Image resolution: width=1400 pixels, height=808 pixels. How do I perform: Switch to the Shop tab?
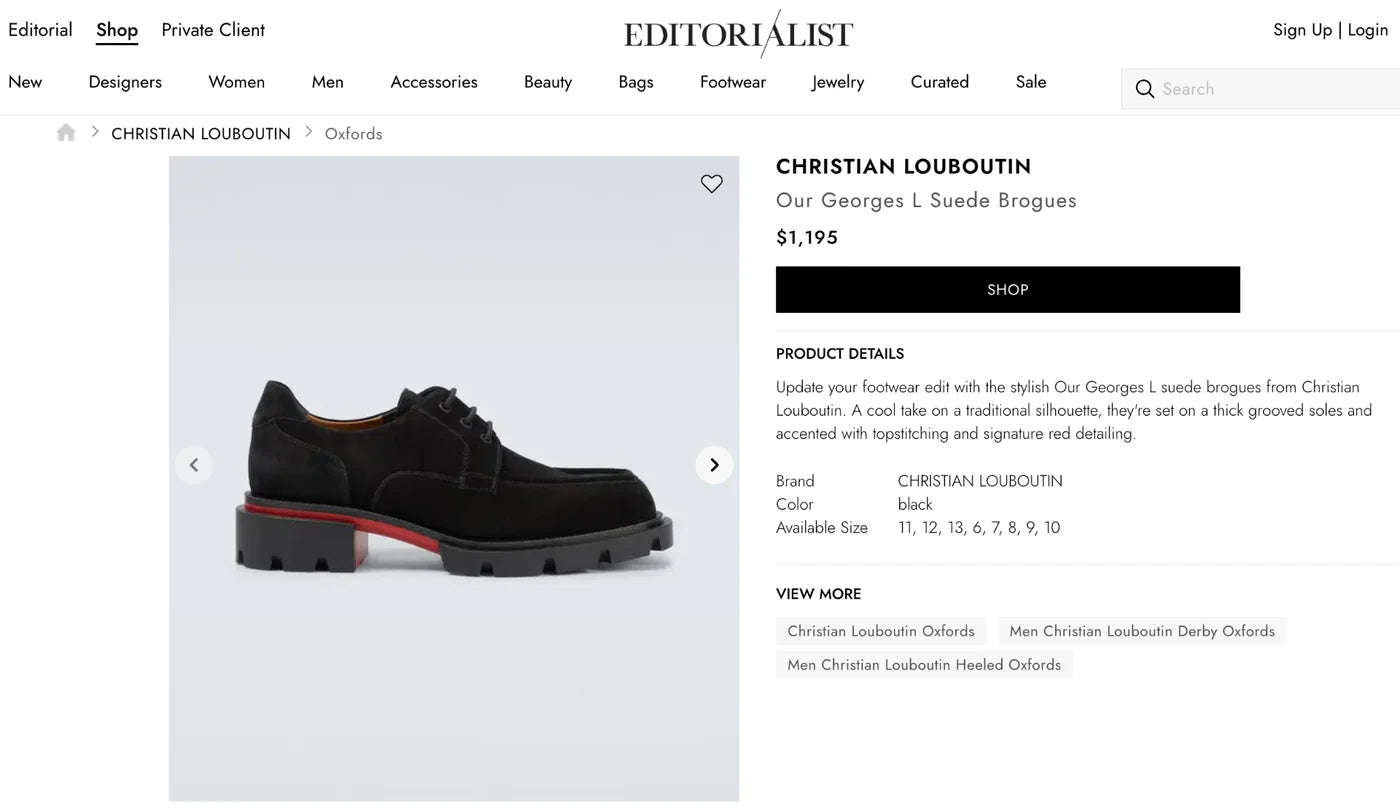[x=116, y=30]
